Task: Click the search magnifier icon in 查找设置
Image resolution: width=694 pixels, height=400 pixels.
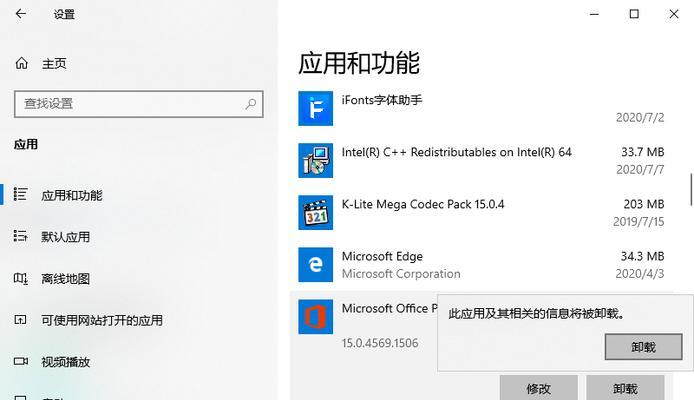Action: point(251,104)
